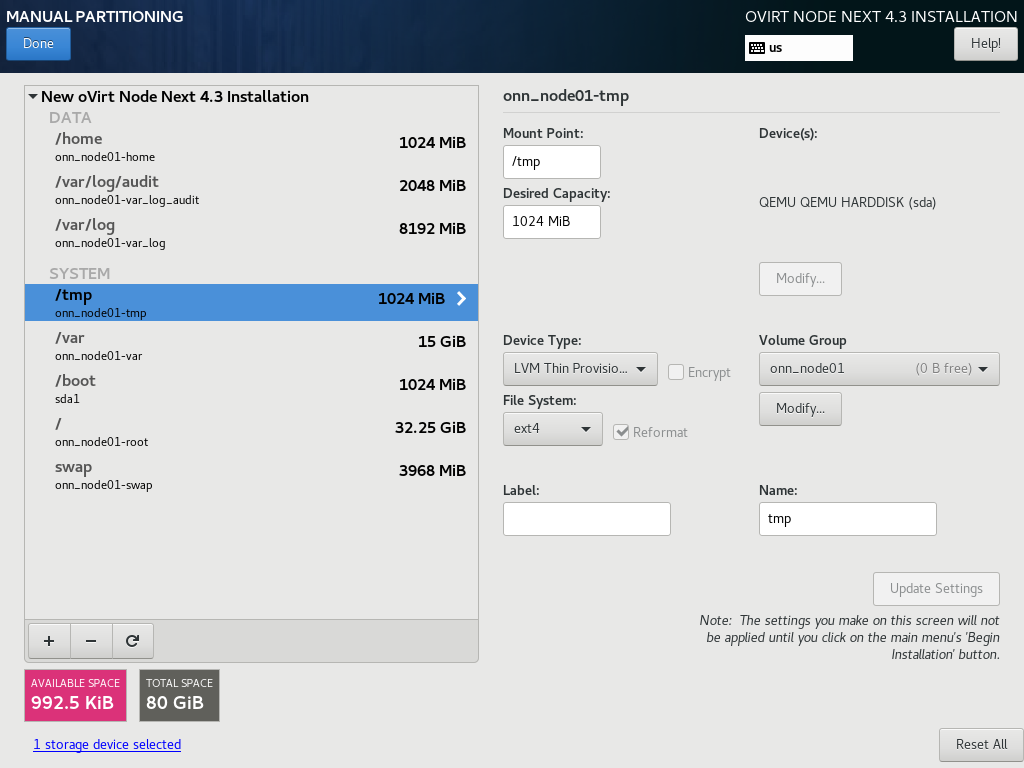Image resolution: width=1024 pixels, height=768 pixels.
Task: Click the 2048 MiB size value
Action: point(432,185)
